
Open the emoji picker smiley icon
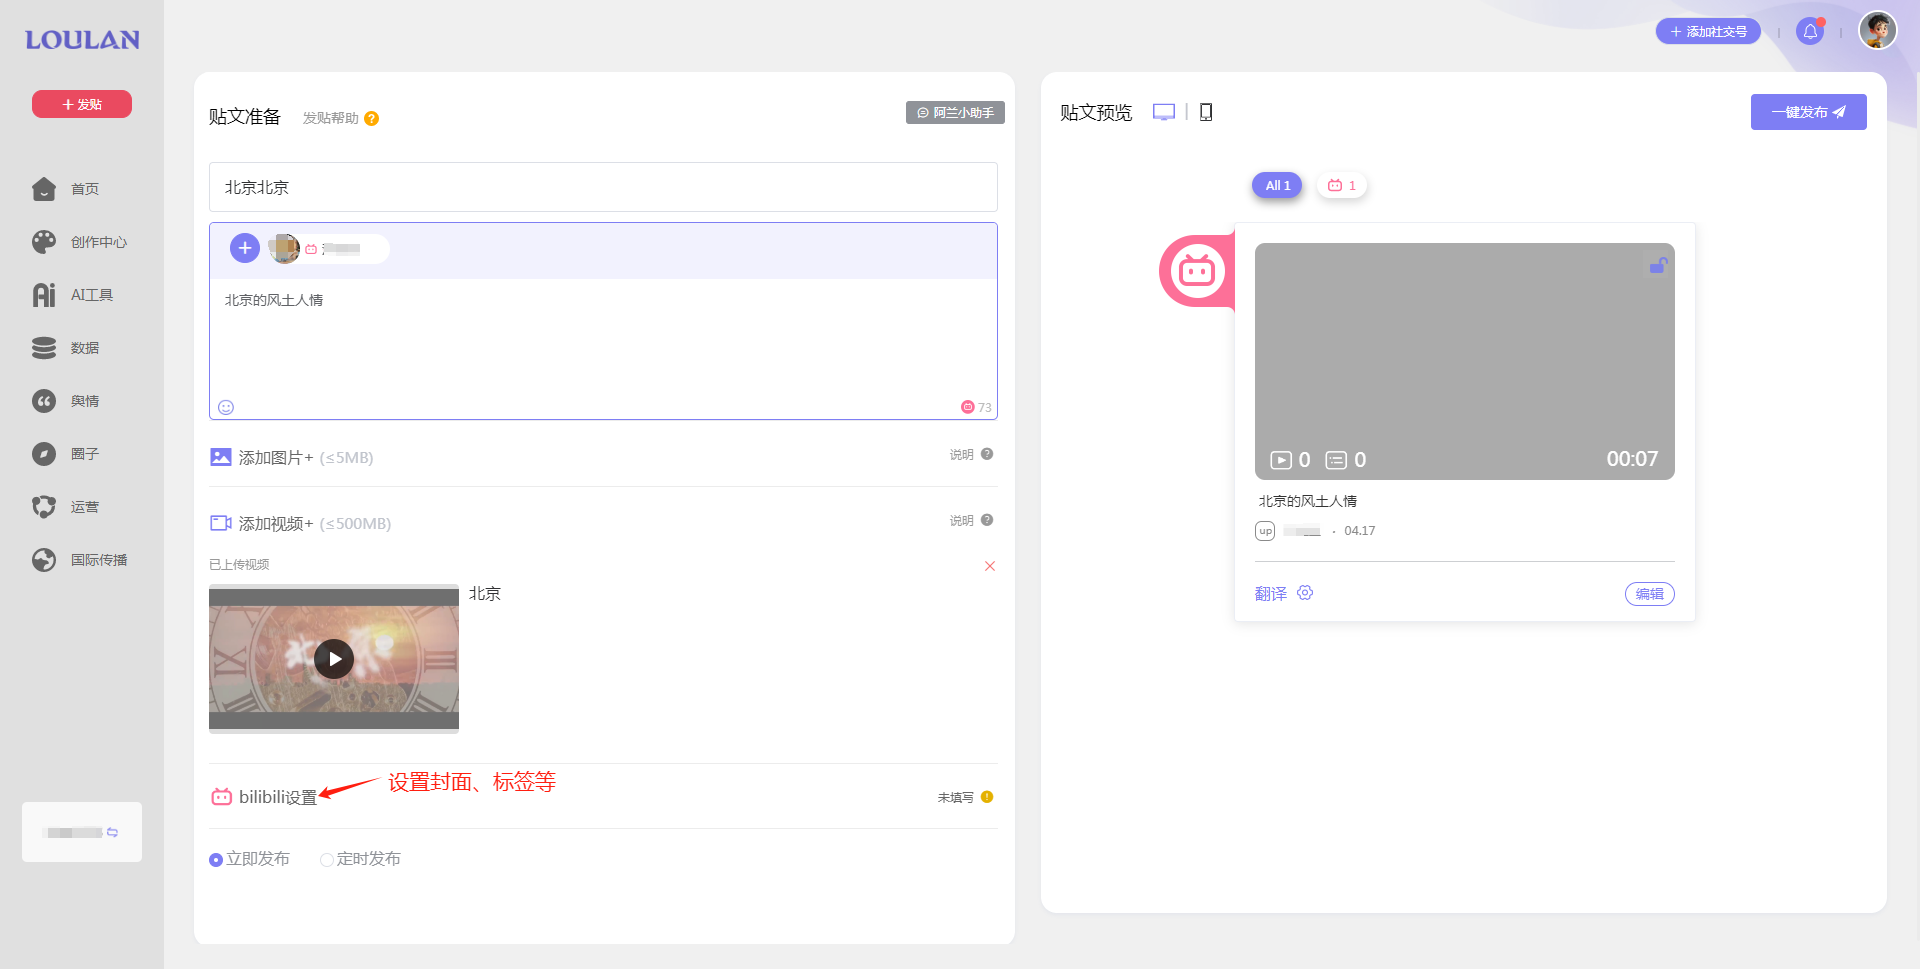coord(226,407)
